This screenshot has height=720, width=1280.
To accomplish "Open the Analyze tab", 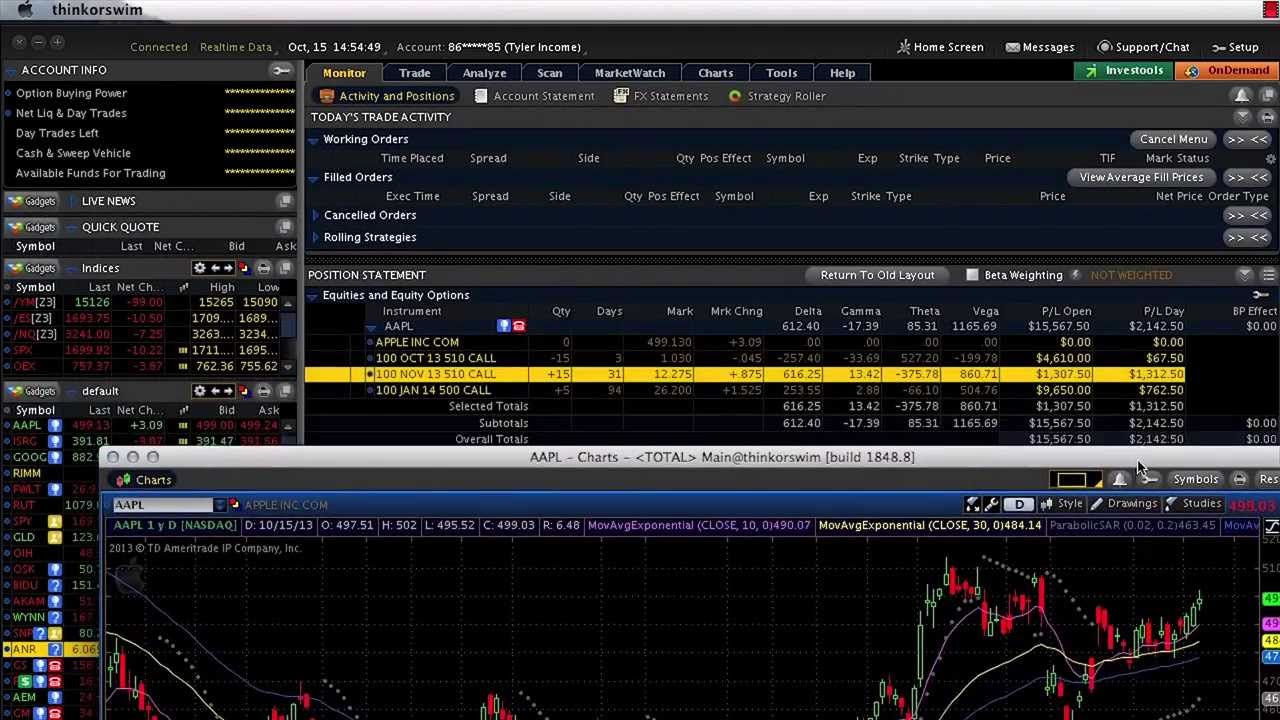I will click(x=484, y=73).
